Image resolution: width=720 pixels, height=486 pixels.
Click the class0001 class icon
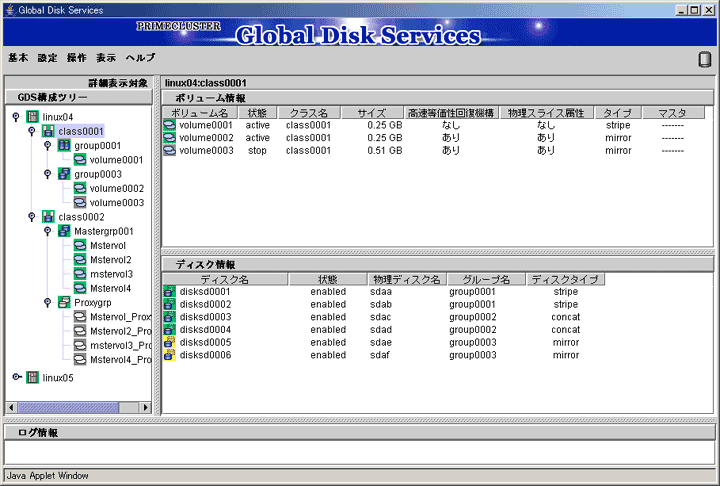(x=48, y=131)
